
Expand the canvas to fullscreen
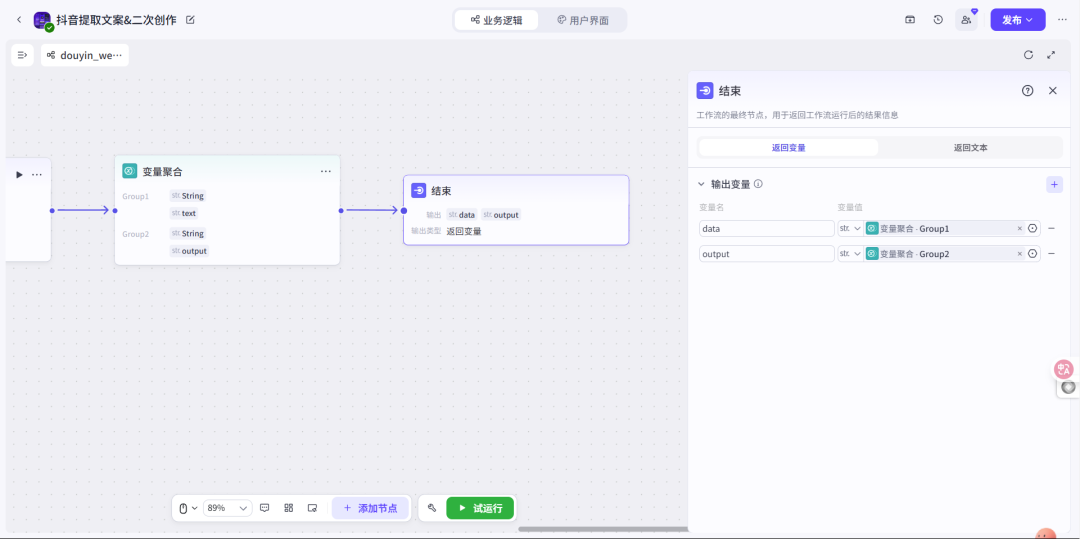pos(1051,55)
